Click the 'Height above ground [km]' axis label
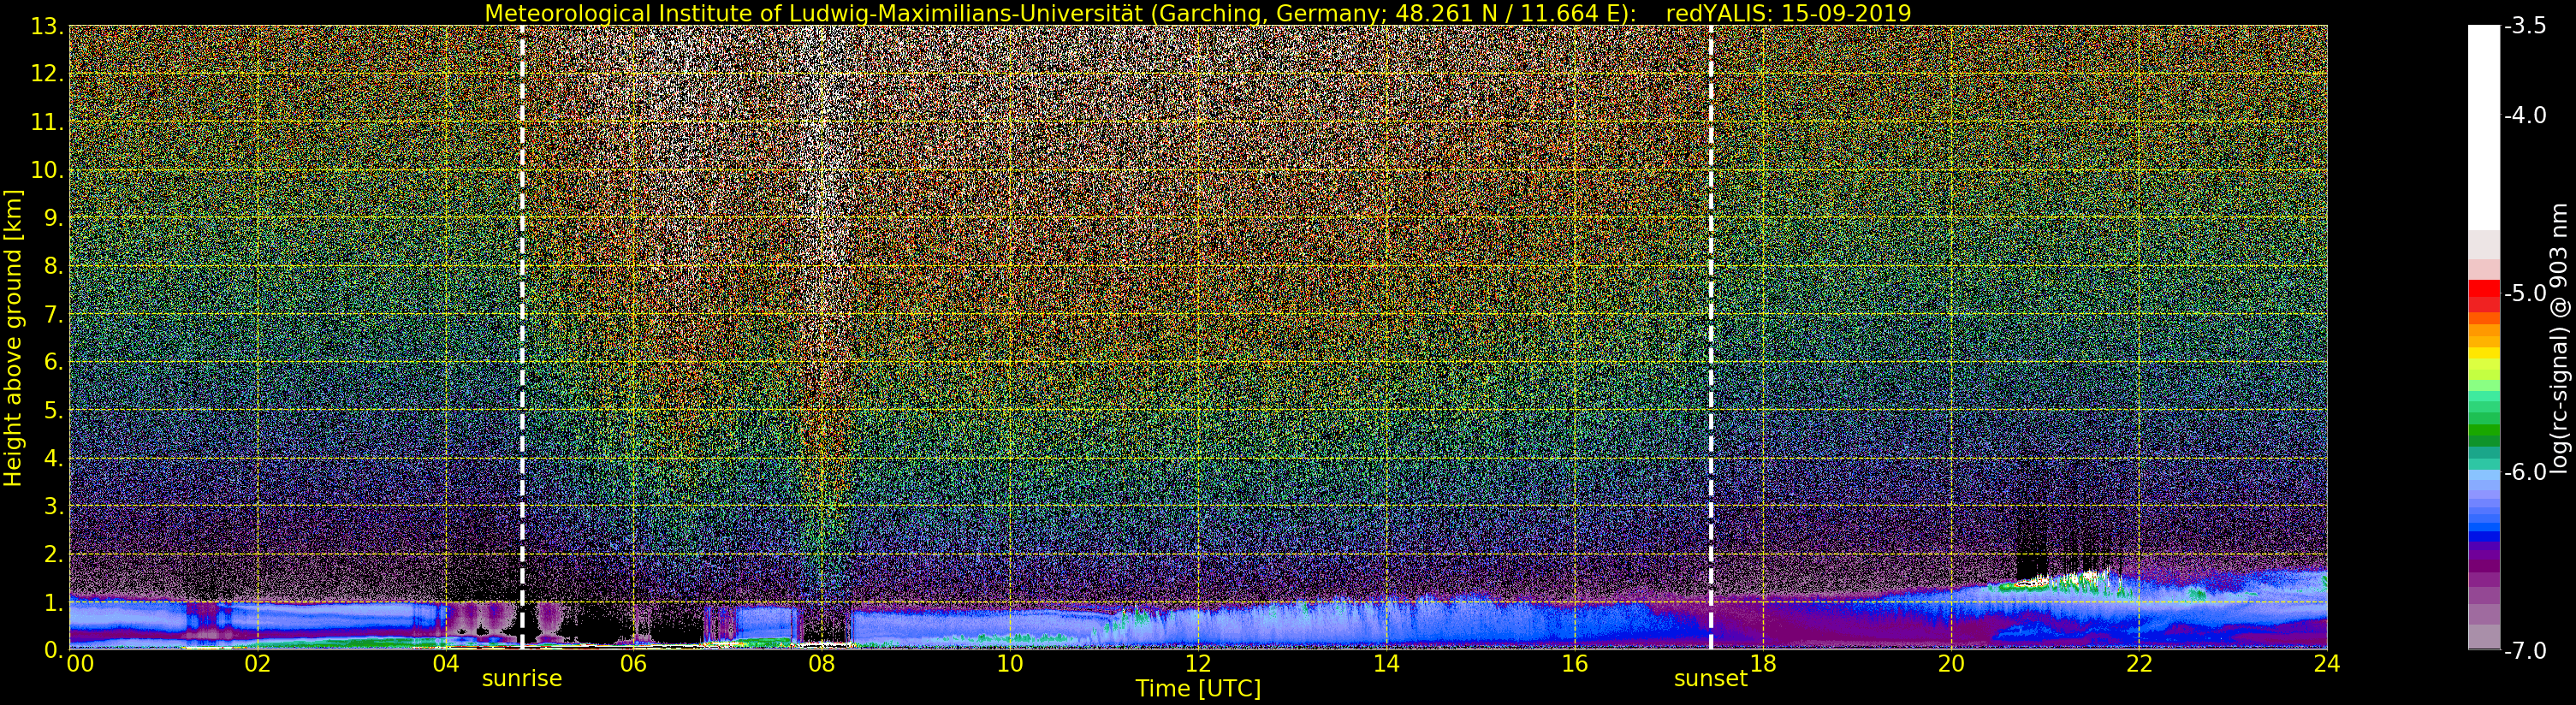 [x=13, y=338]
